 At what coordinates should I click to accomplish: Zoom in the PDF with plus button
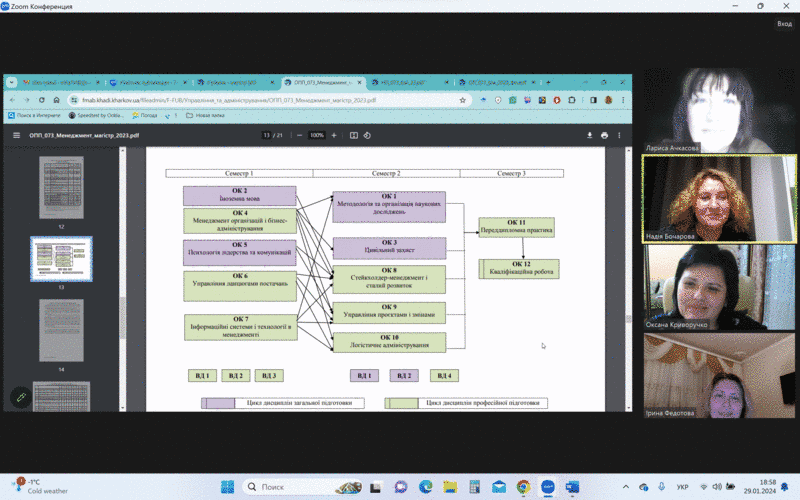tap(332, 135)
